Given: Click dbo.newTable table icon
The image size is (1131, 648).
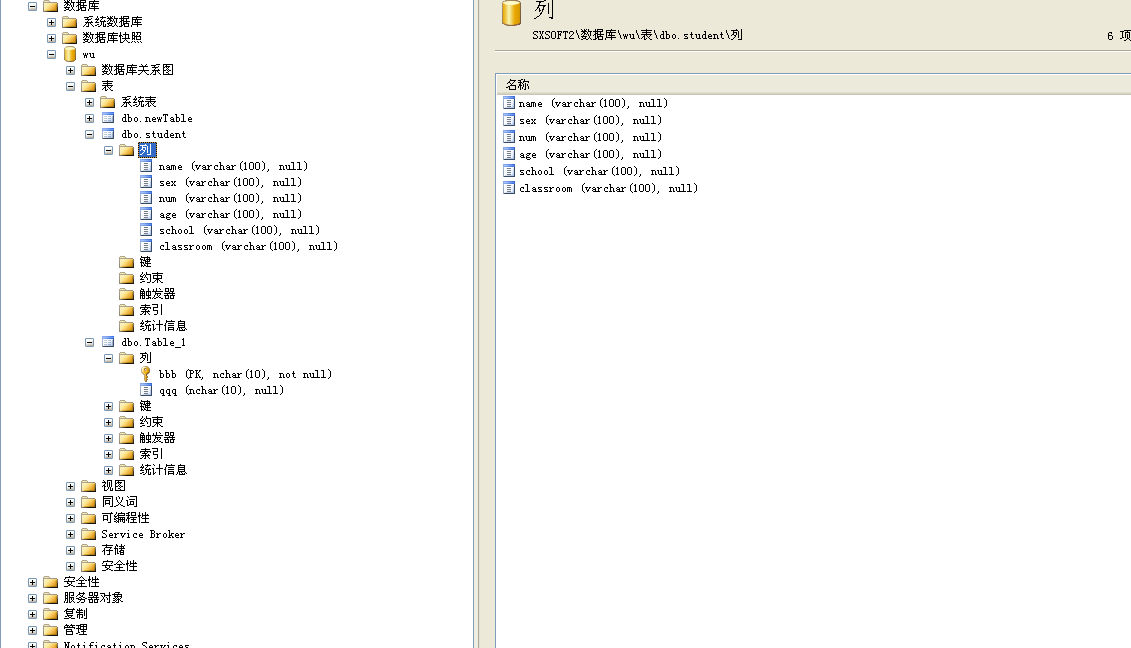Looking at the screenshot, I should coord(108,118).
